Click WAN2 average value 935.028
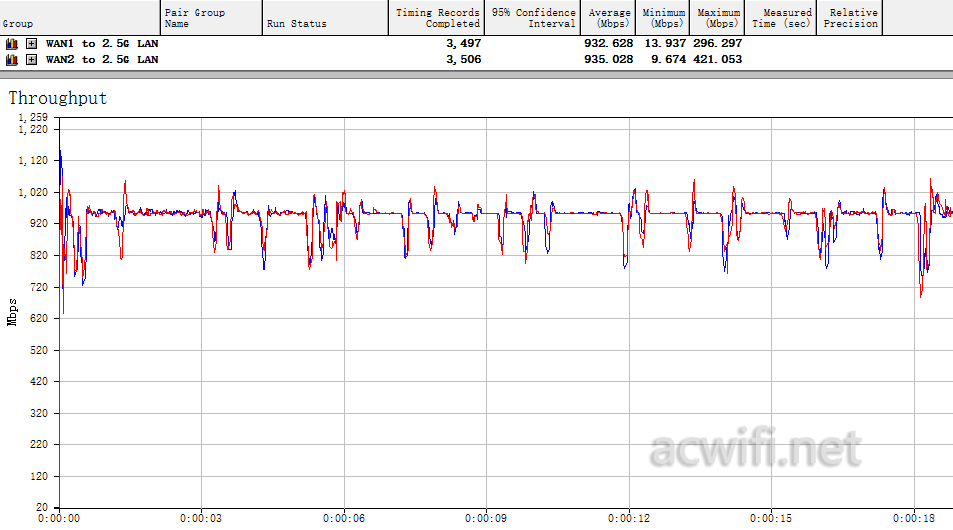953x530 pixels. 608,60
